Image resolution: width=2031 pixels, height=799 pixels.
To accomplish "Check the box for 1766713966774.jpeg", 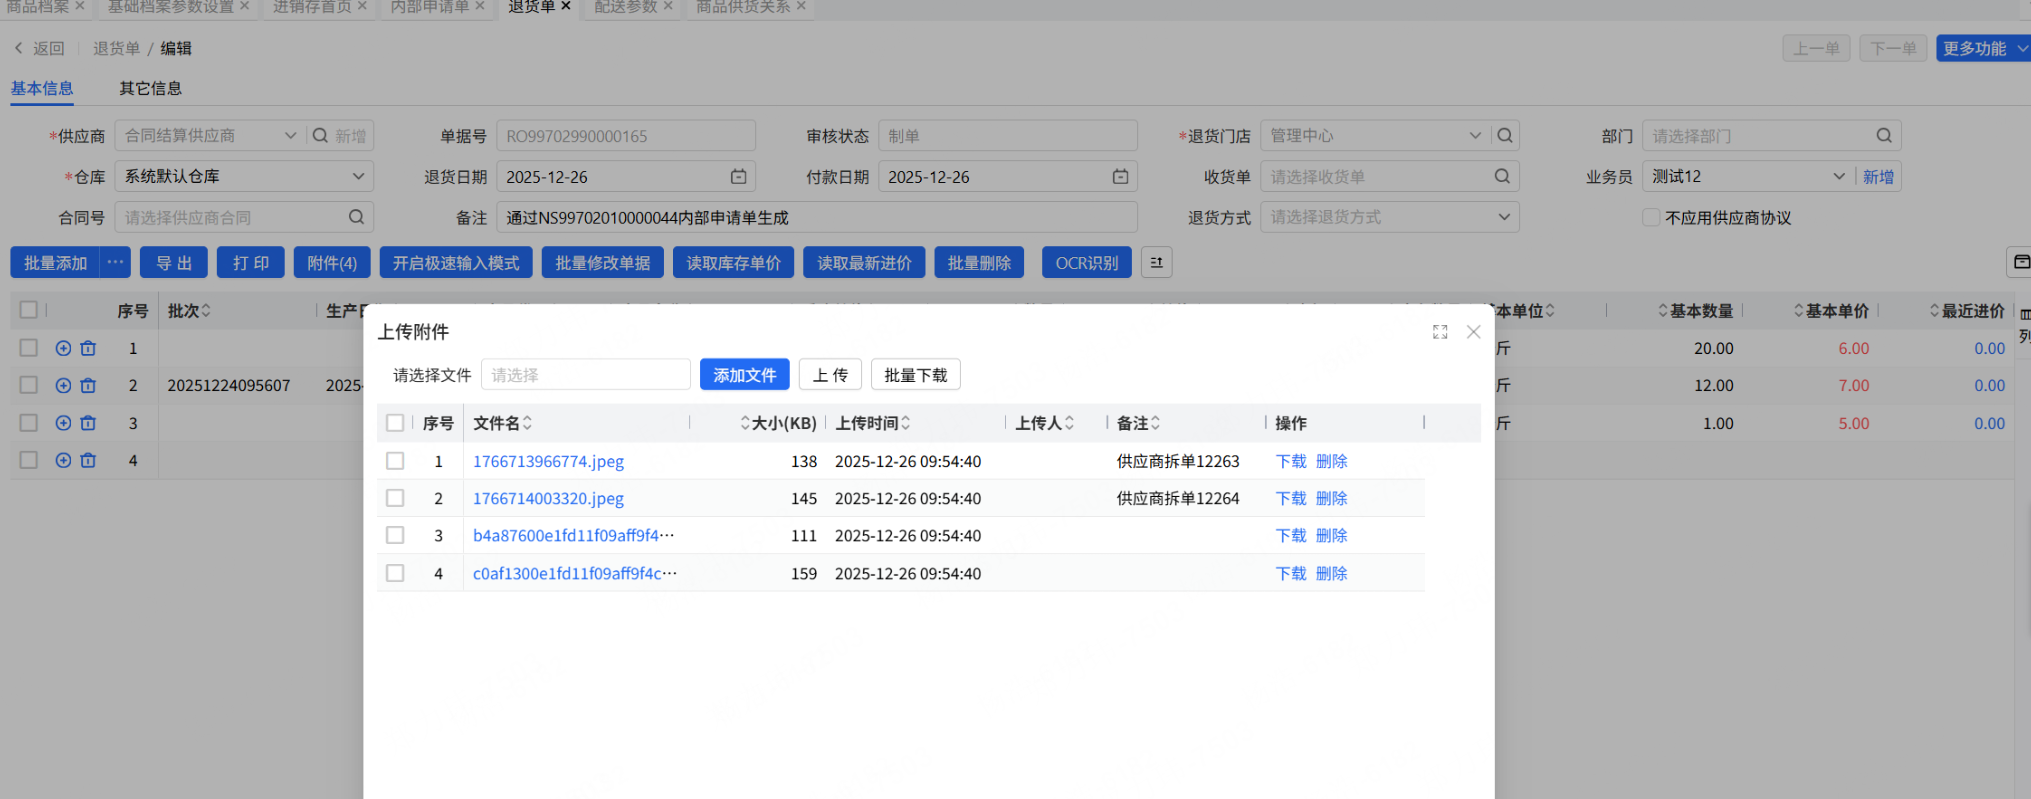I will pyautogui.click(x=395, y=461).
